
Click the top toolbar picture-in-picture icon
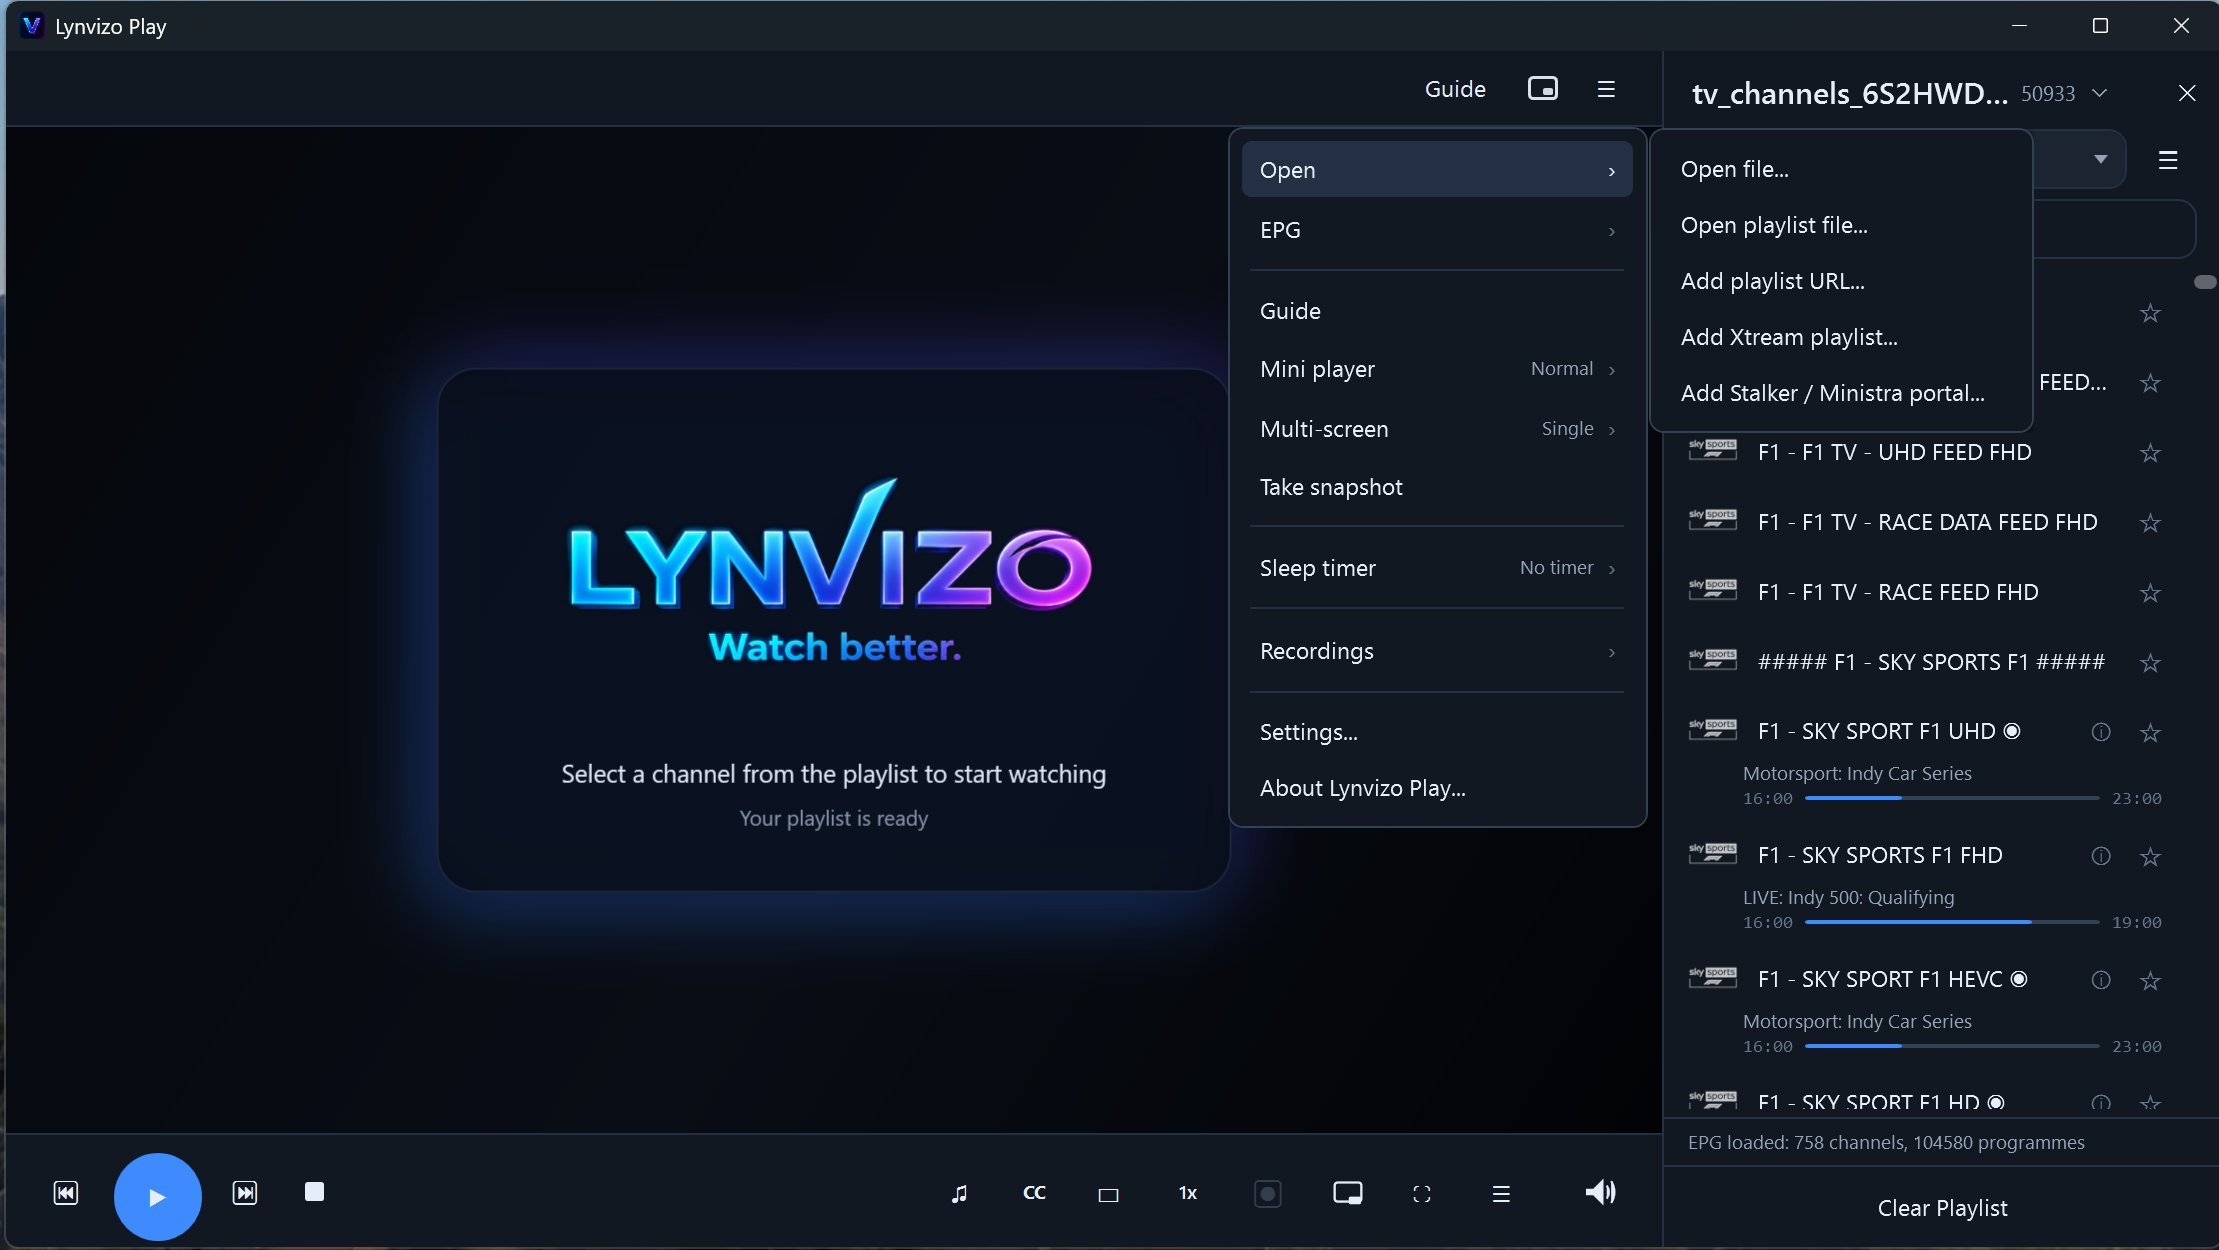pos(1542,88)
